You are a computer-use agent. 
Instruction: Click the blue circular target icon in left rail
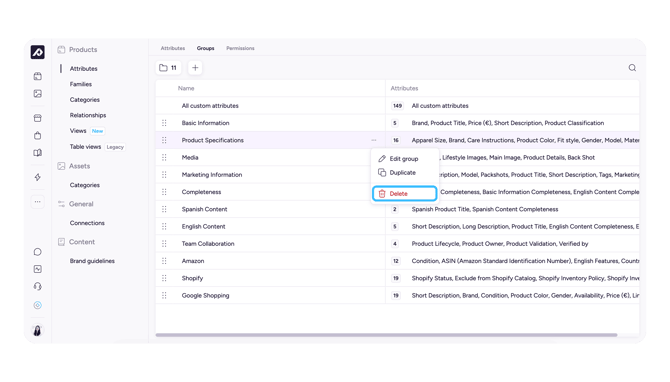coord(38,305)
